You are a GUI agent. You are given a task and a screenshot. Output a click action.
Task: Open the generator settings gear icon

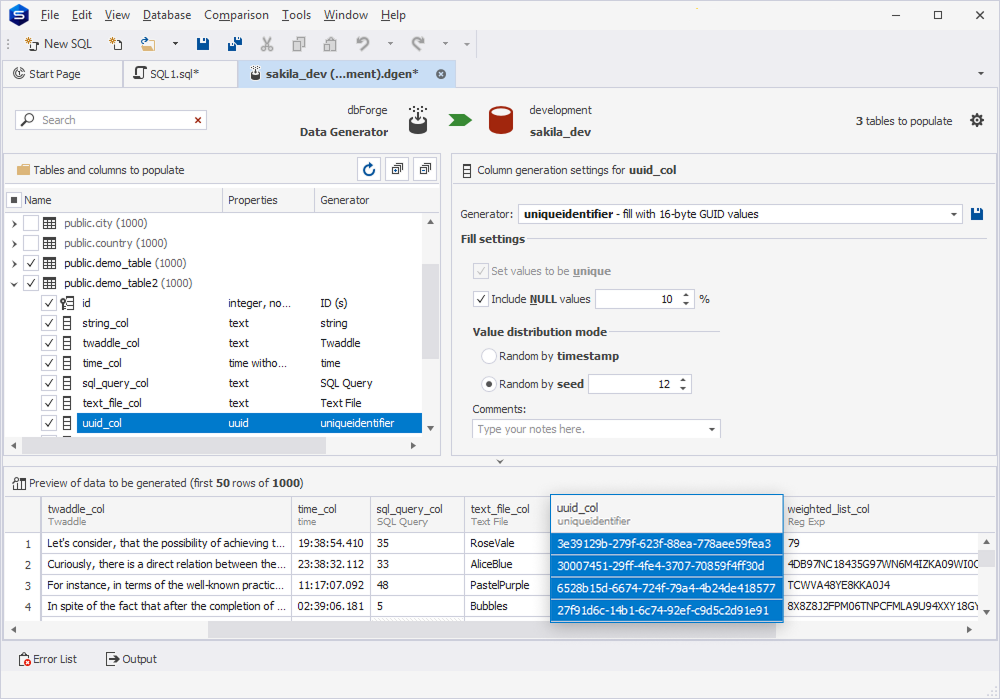click(x=977, y=120)
